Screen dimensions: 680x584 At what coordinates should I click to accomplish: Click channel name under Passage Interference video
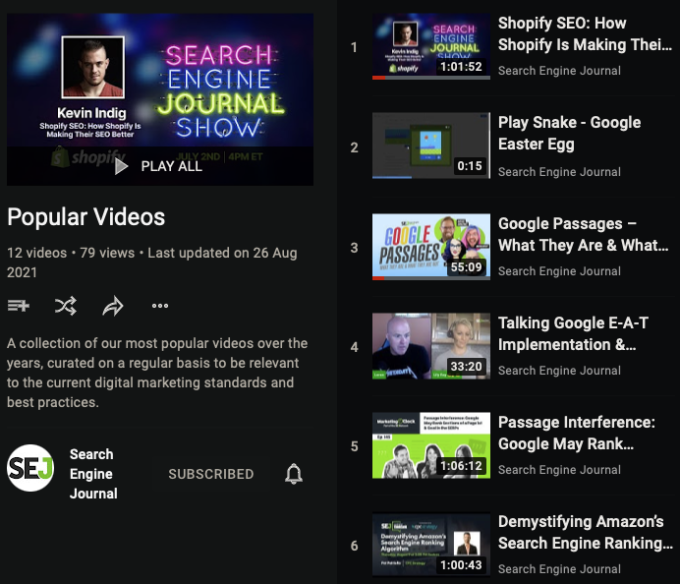[x=559, y=470]
